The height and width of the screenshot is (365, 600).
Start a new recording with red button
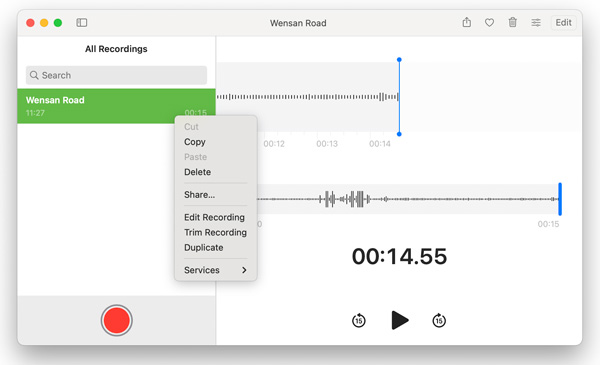(117, 320)
